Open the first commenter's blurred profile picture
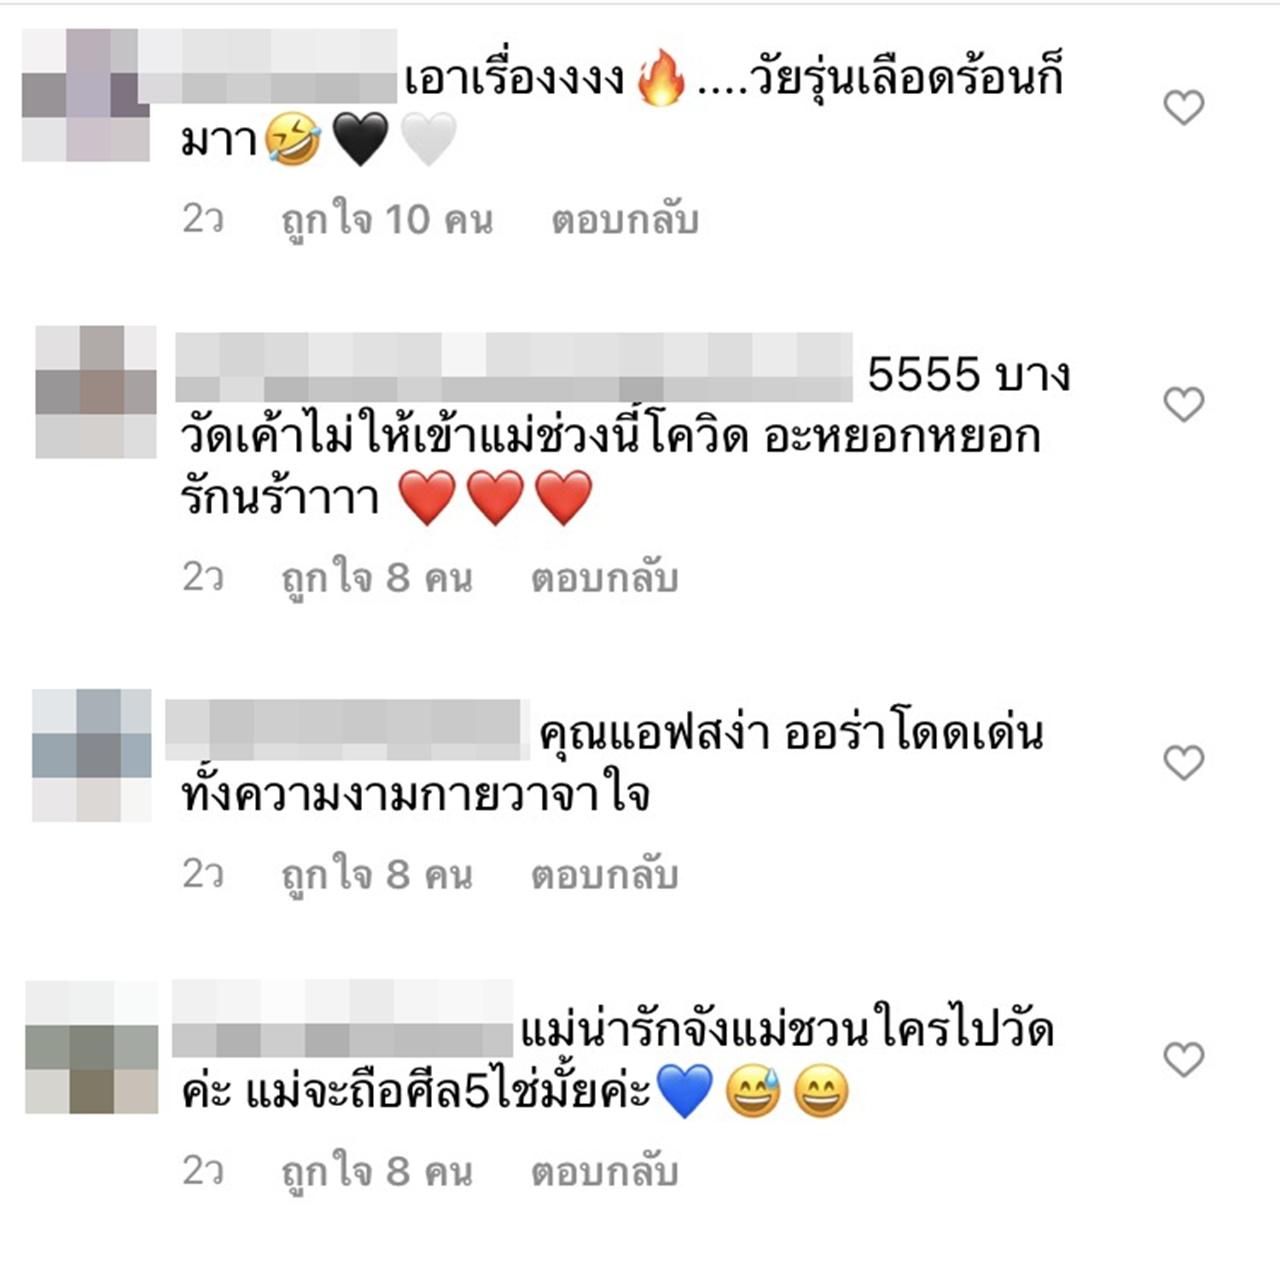The width and height of the screenshot is (1280, 1261). [86, 95]
